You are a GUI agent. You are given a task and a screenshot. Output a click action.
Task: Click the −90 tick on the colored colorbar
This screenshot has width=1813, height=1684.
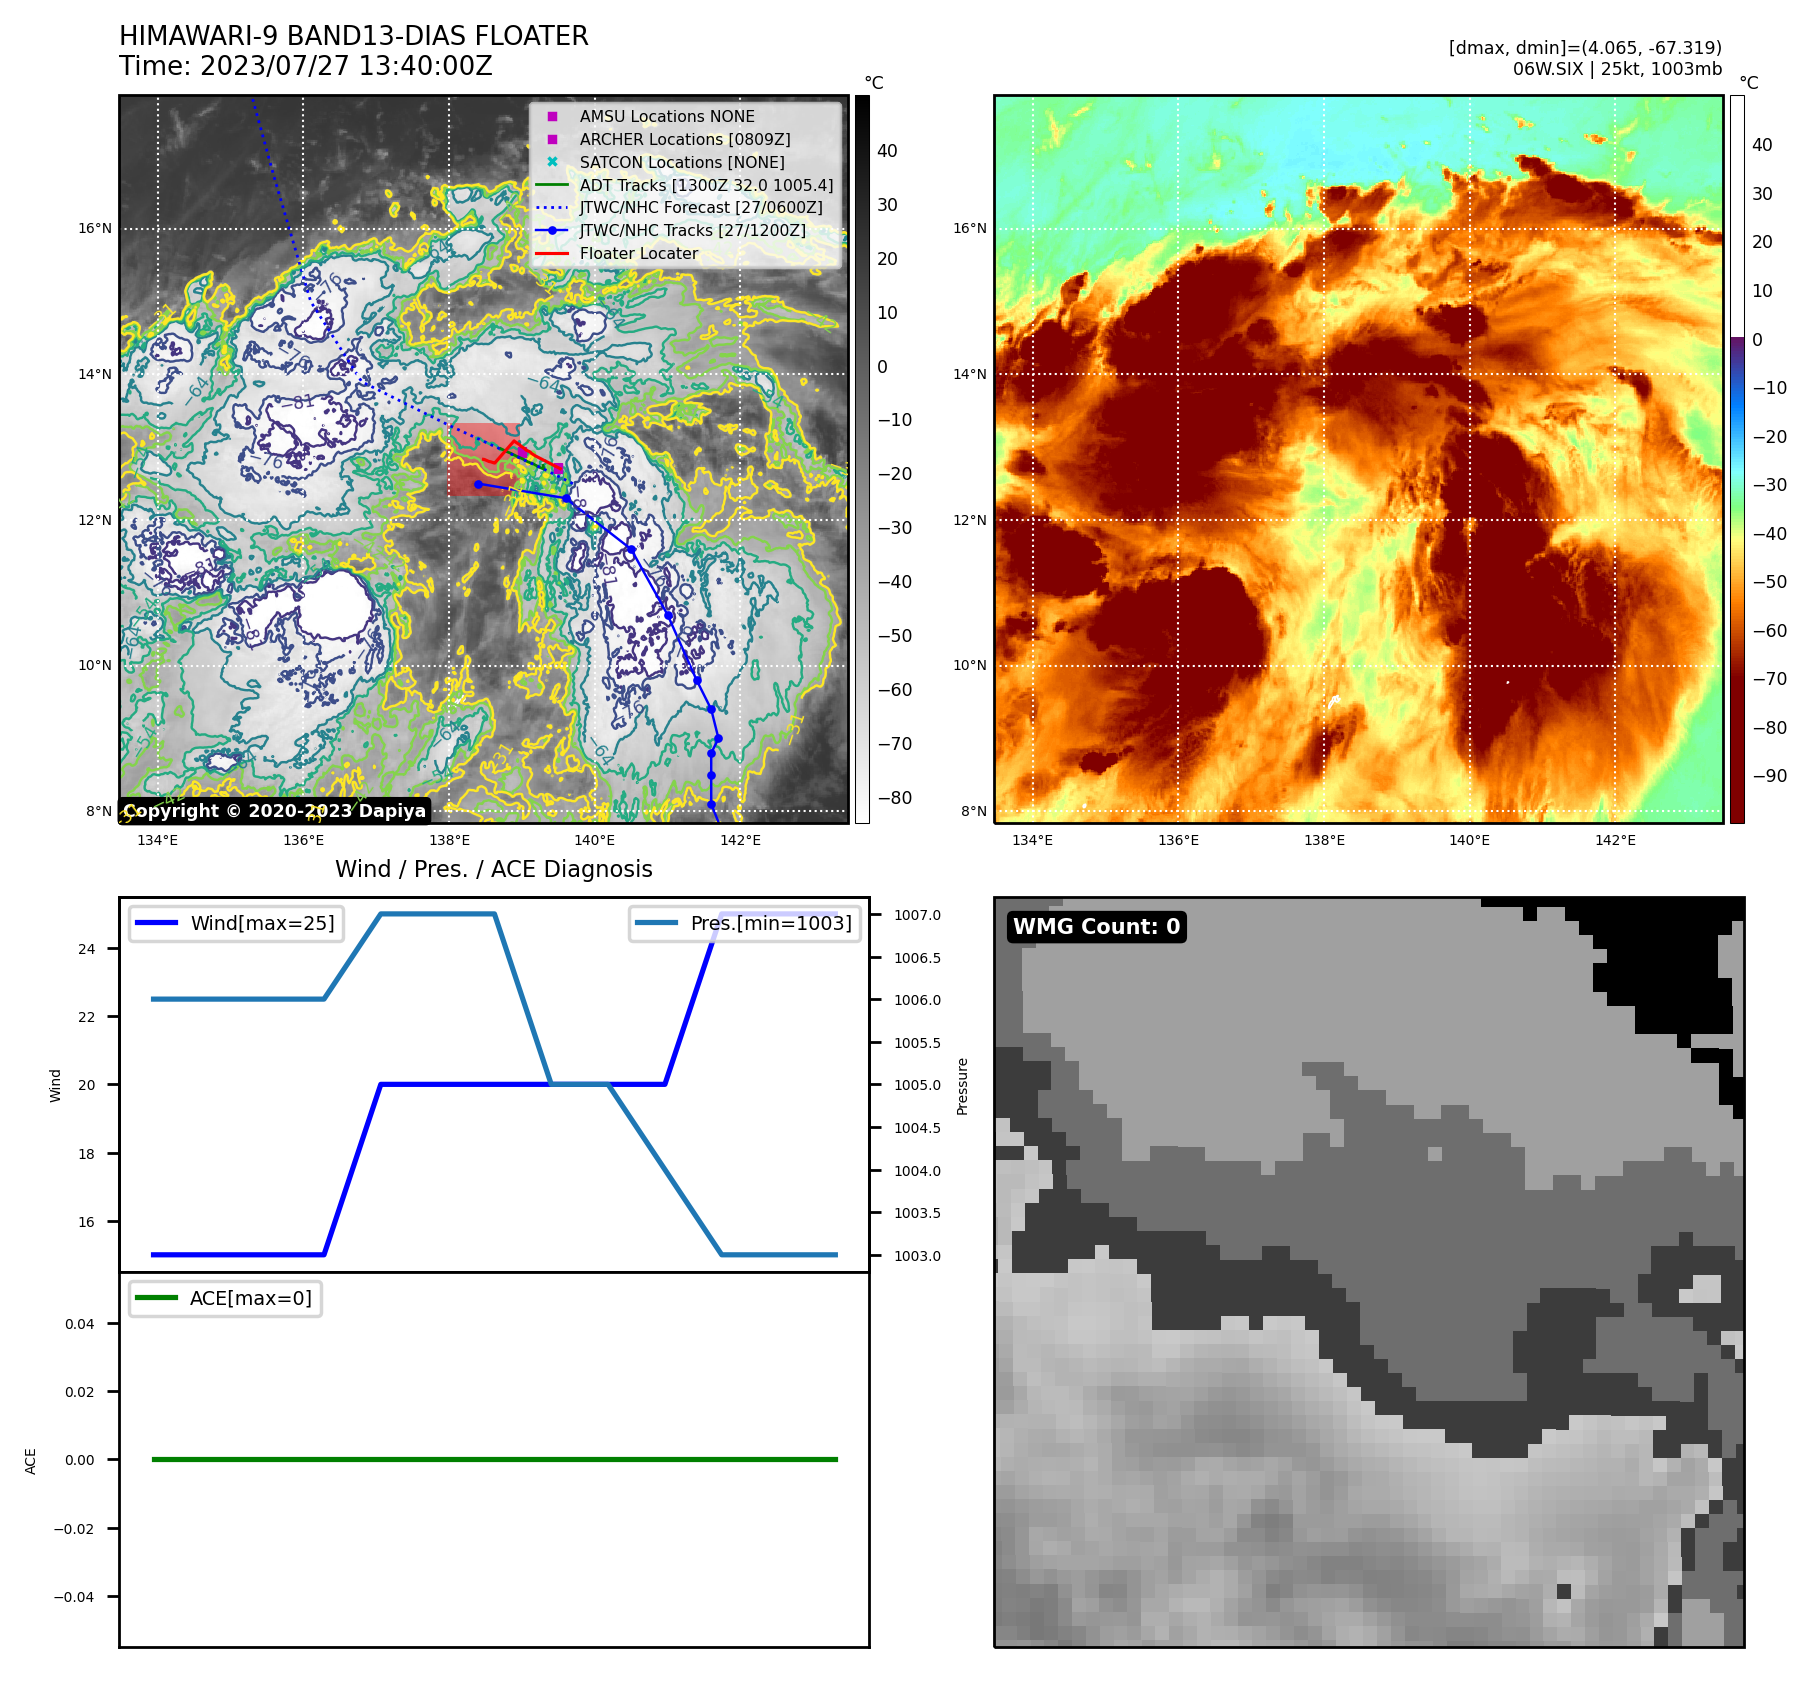pos(1770,776)
